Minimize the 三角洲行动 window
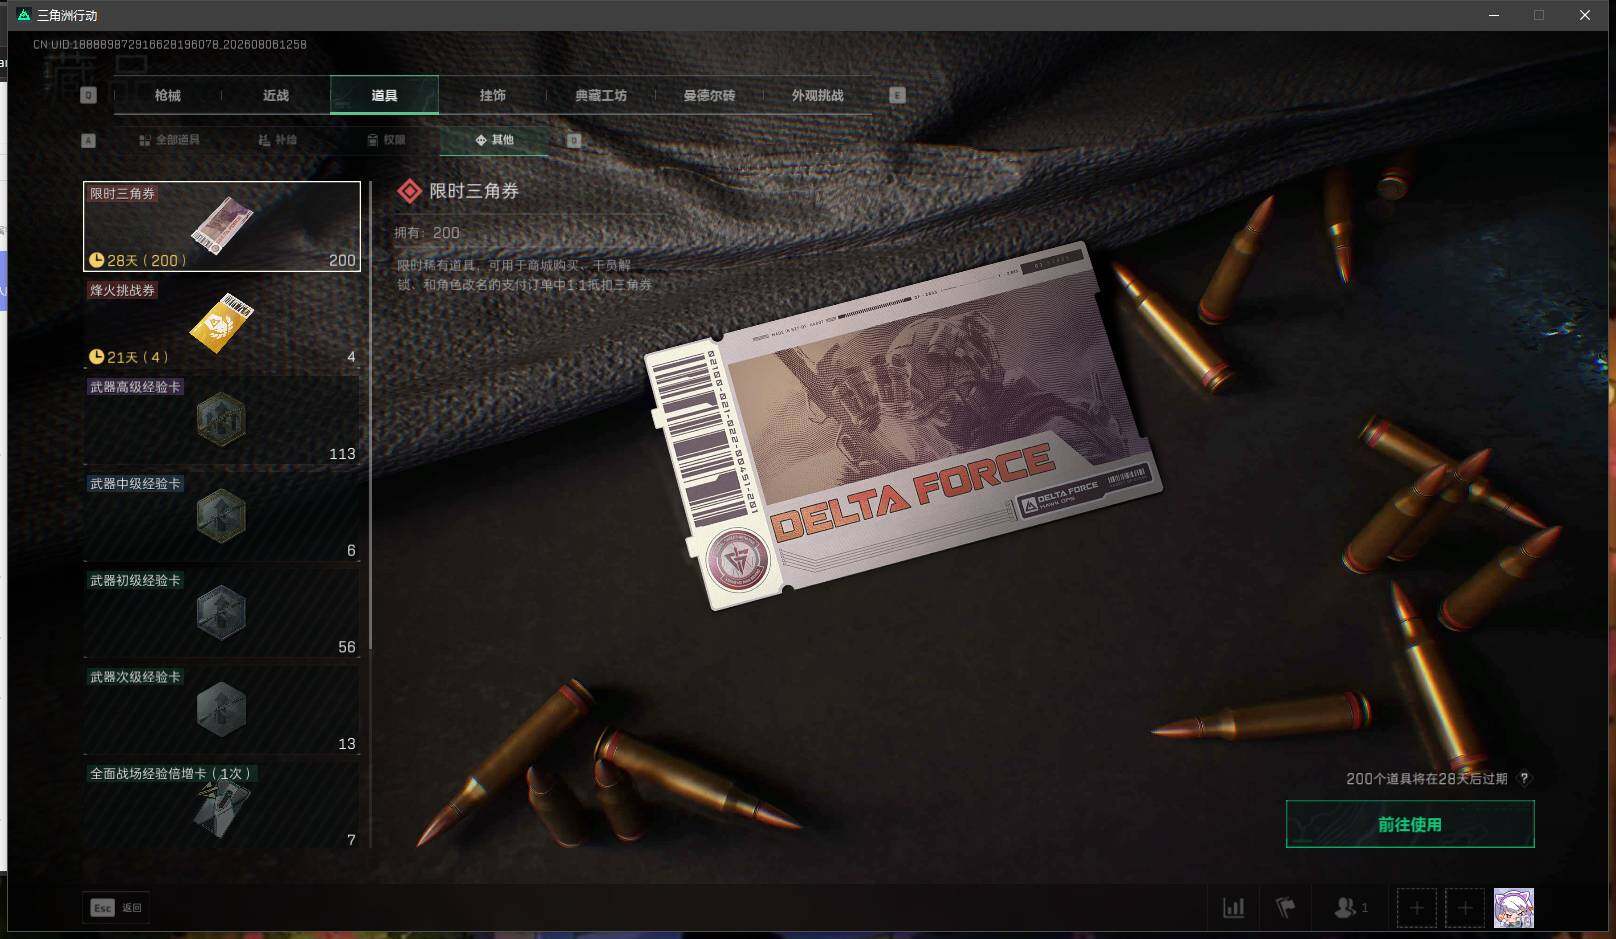1616x939 pixels. [1494, 15]
